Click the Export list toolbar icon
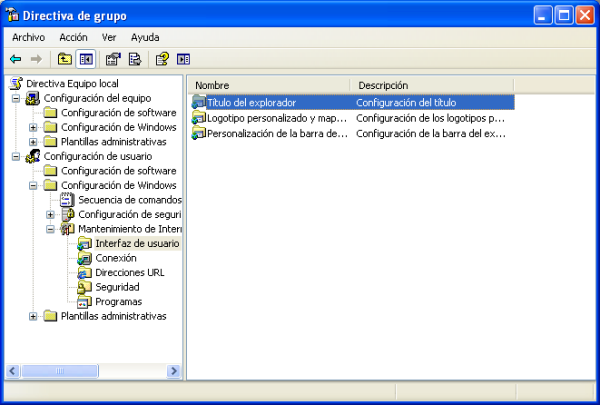 pos(134,59)
